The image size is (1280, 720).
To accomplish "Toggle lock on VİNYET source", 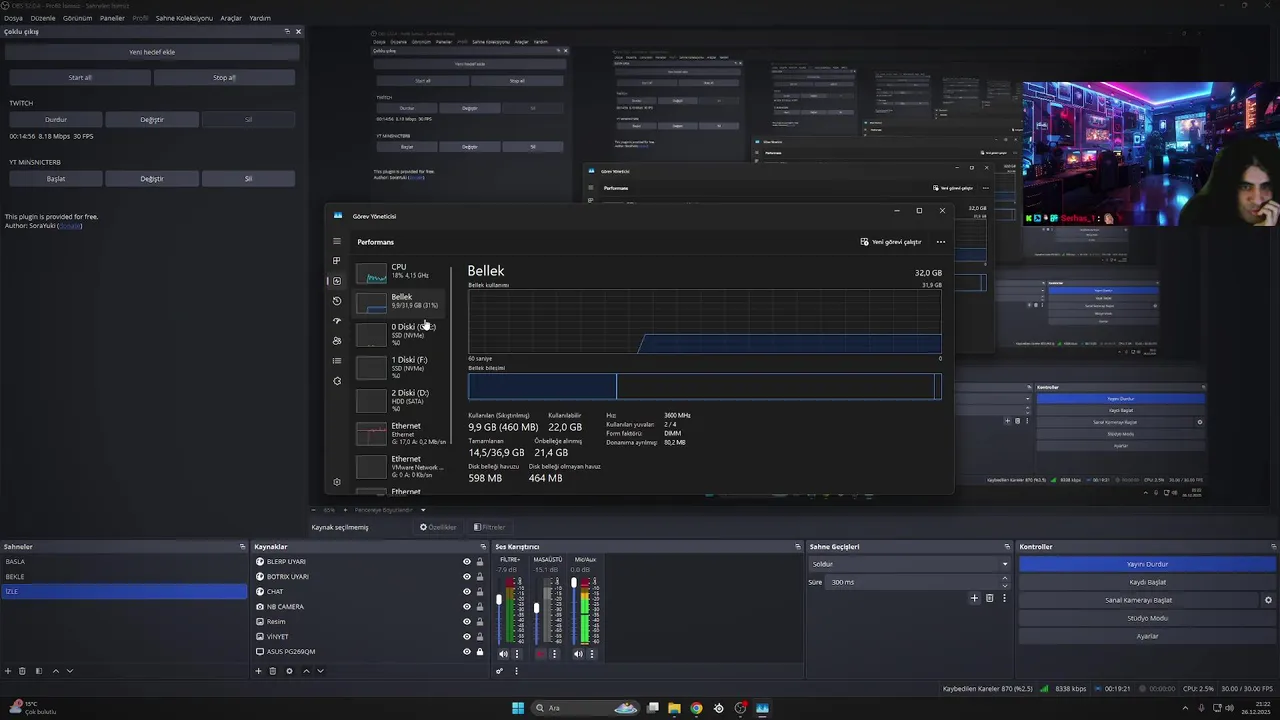I will coord(480,637).
